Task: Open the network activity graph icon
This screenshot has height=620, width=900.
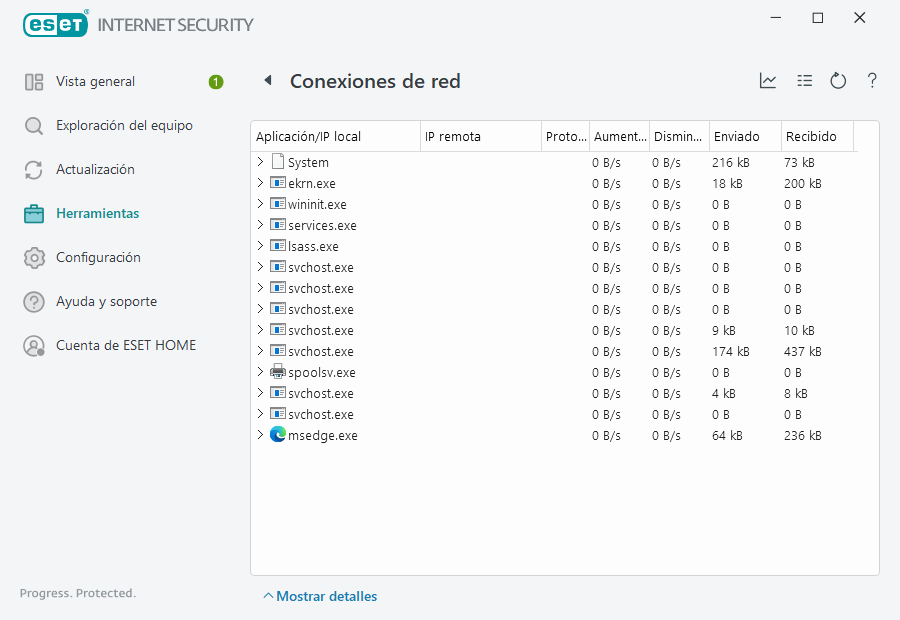Action: [x=768, y=81]
